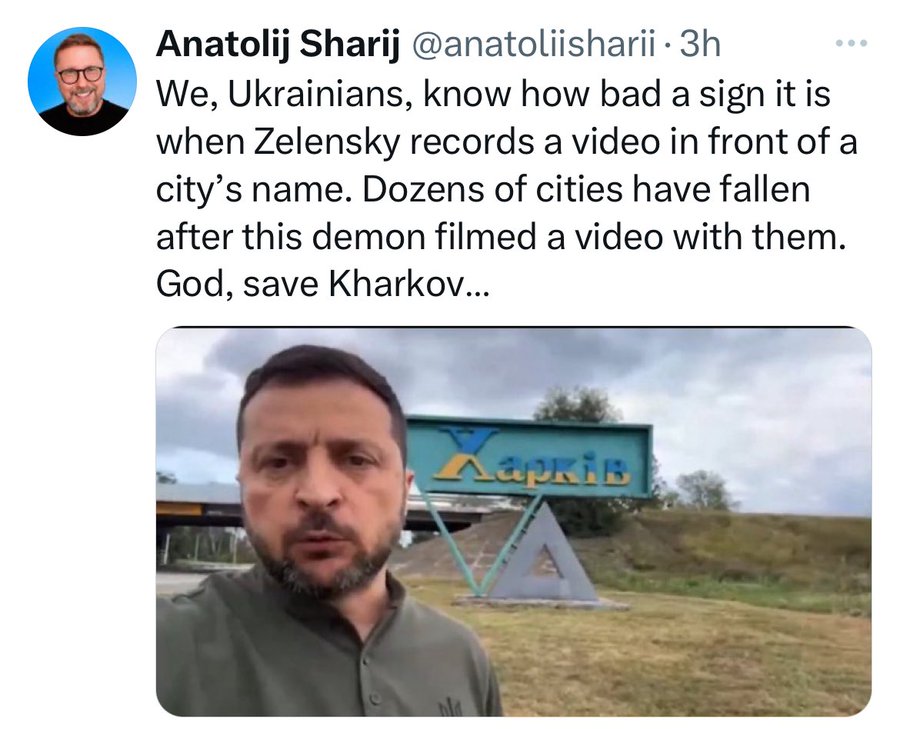
Task: Click Anatolij Sharij's round profile avatar
Action: [82, 82]
